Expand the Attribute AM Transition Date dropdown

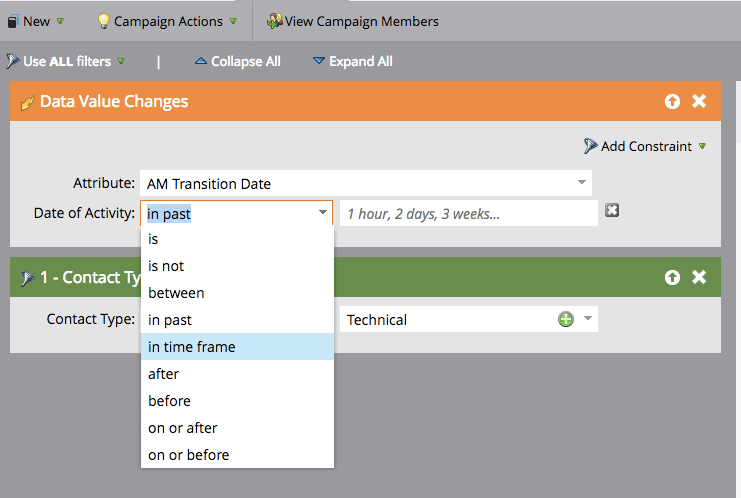coord(582,182)
